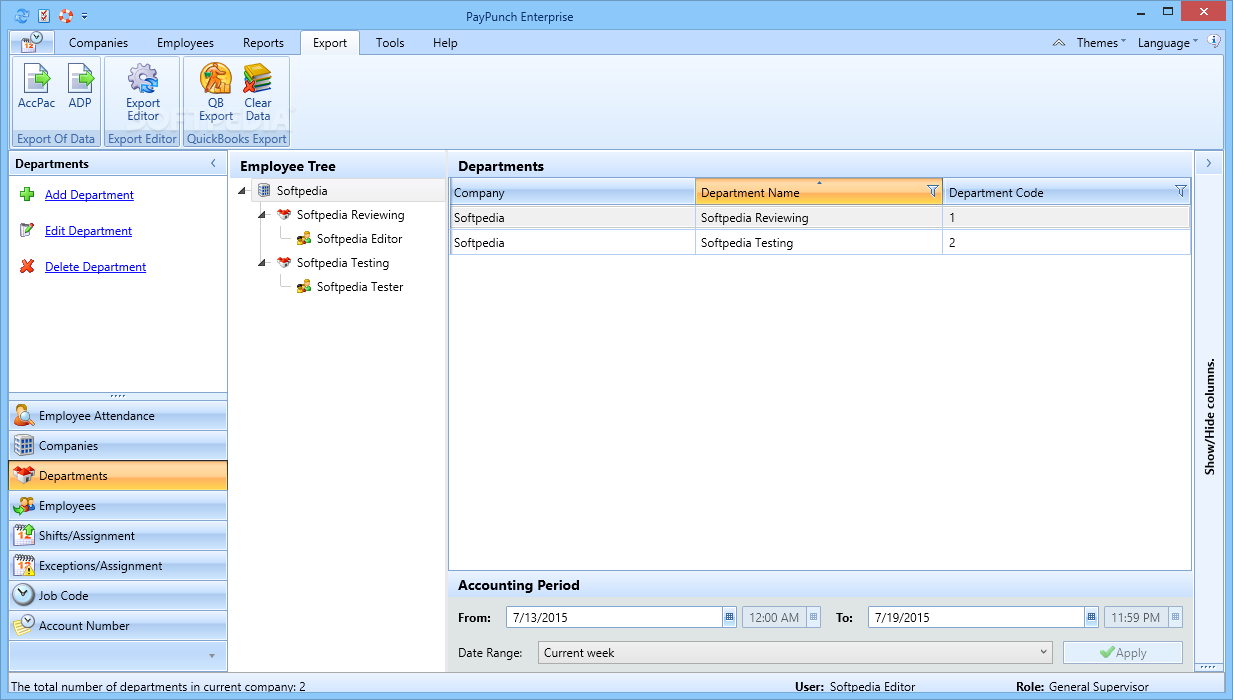
Task: Switch to the Employees ribbon tab
Action: [185, 43]
